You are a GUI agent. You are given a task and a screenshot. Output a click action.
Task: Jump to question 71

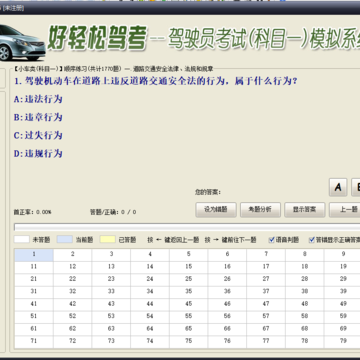click(x=34, y=341)
